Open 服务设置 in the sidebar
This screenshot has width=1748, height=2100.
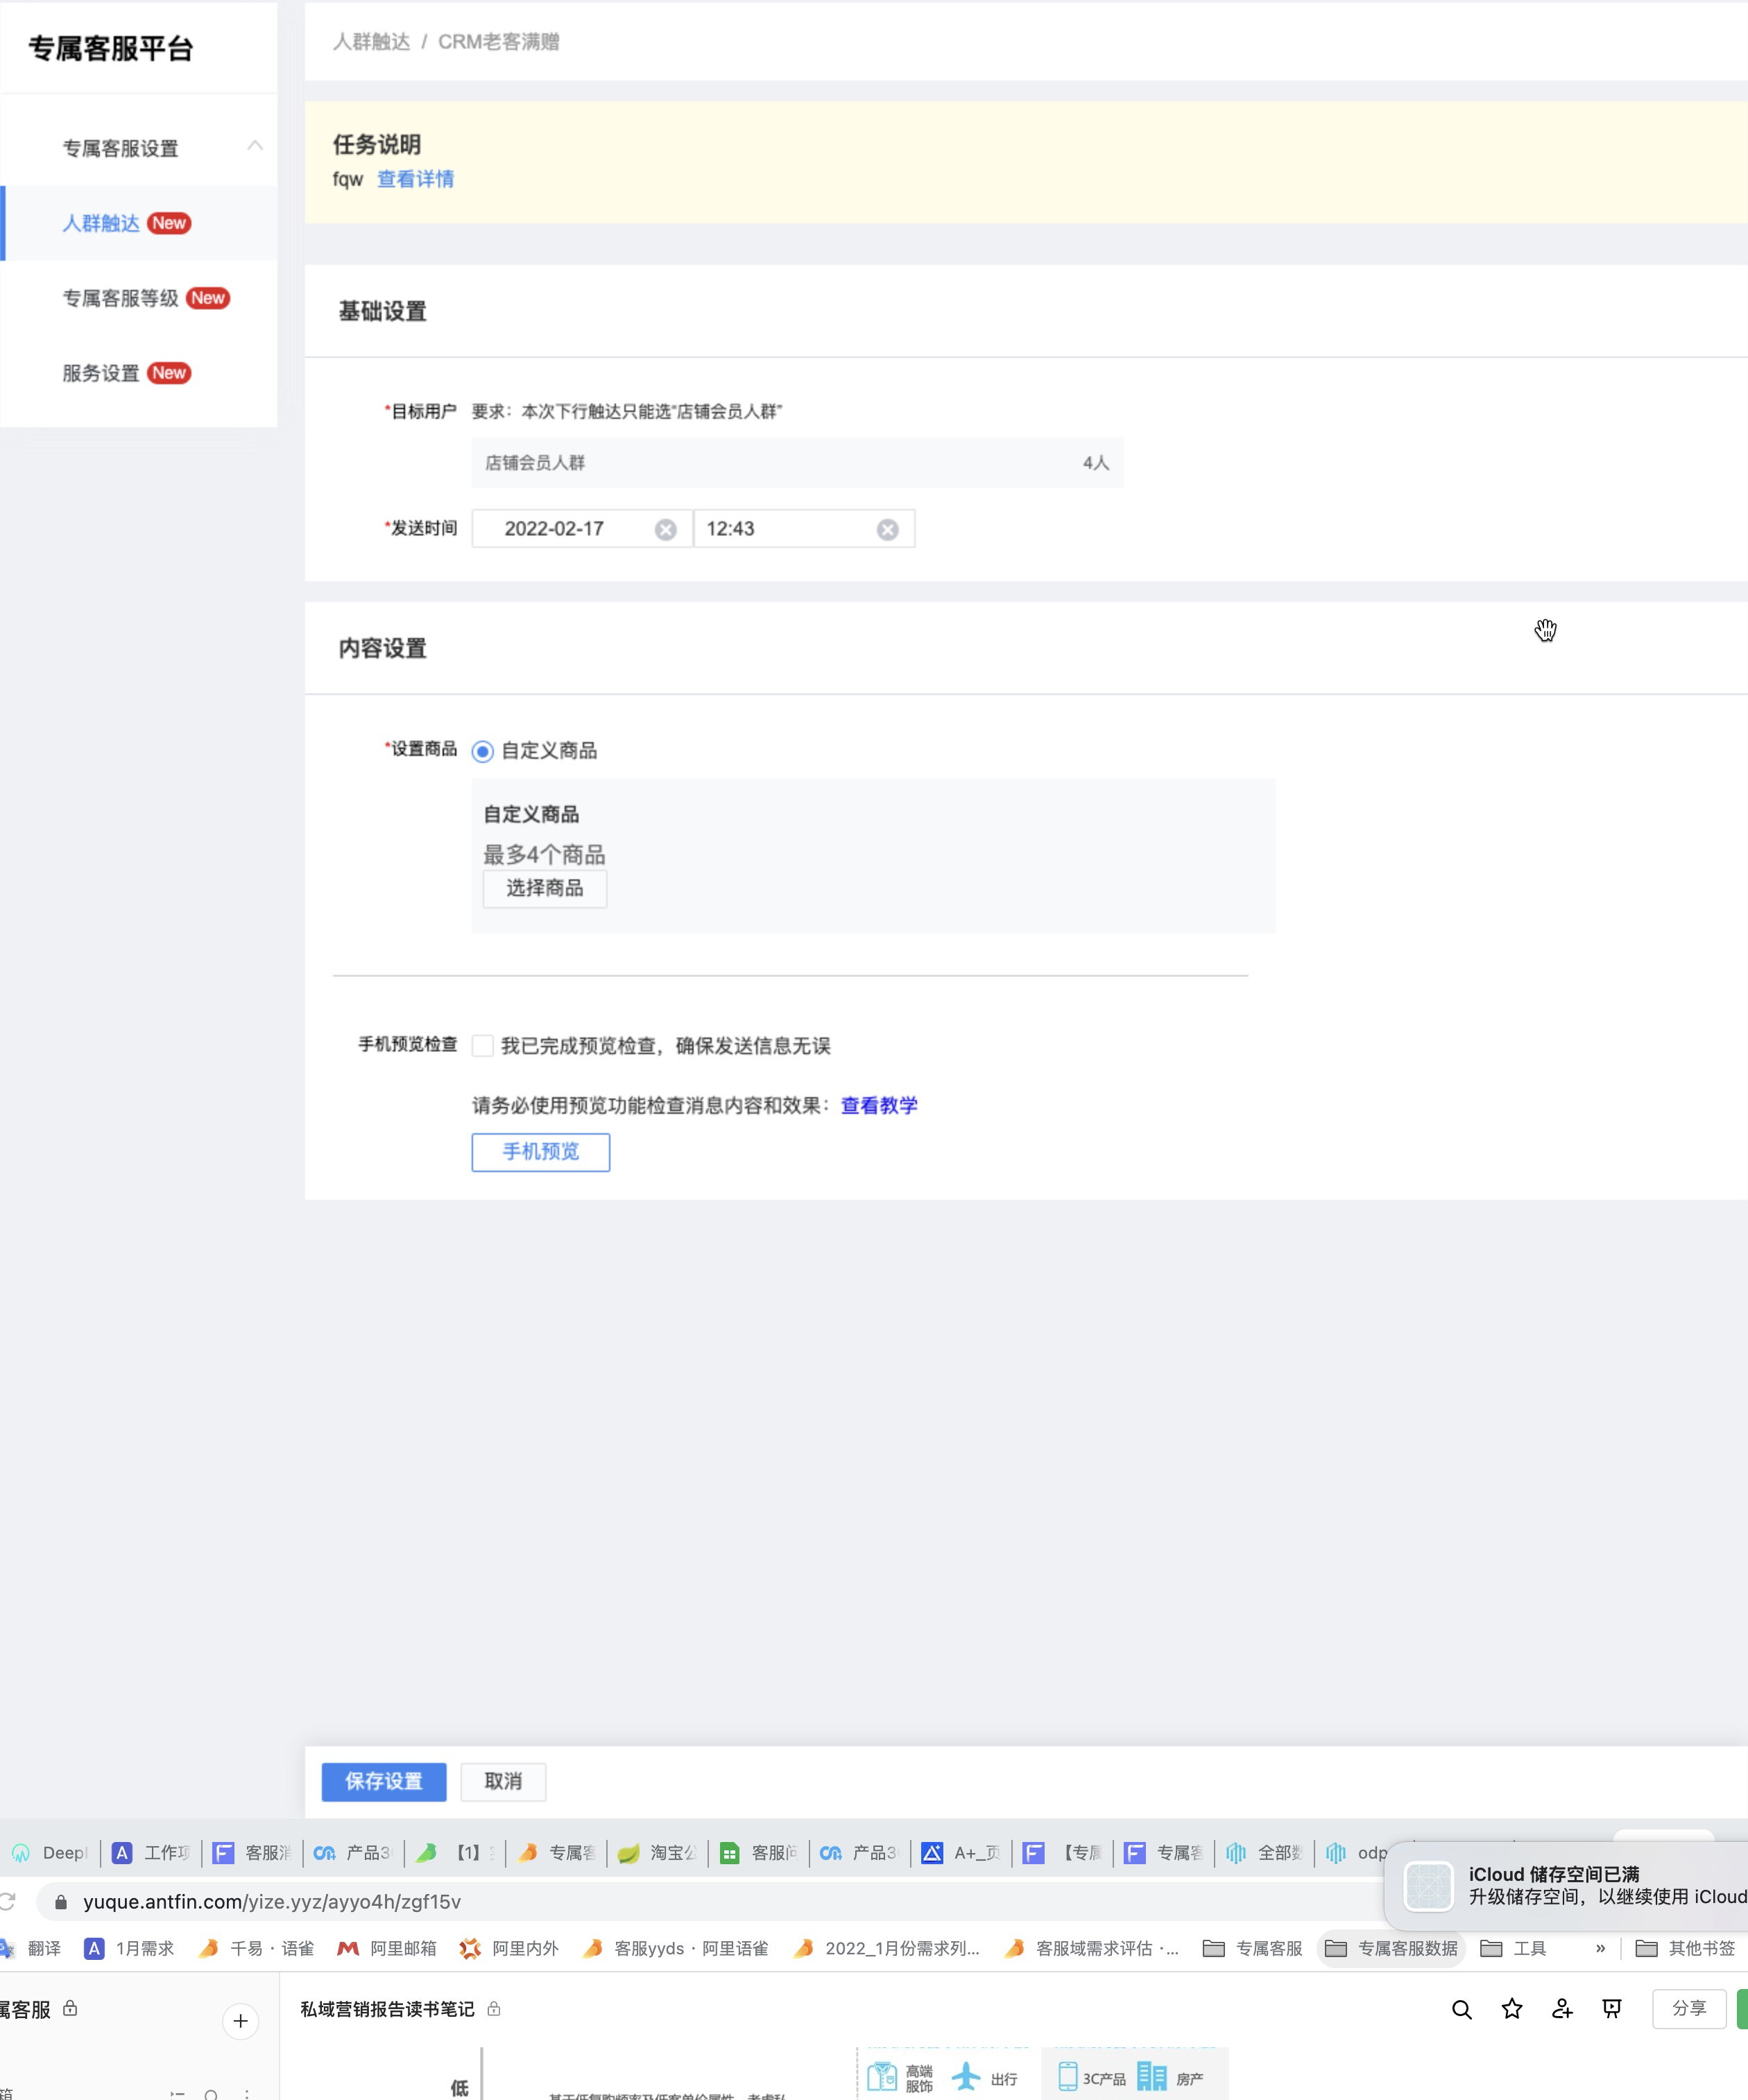[x=101, y=373]
